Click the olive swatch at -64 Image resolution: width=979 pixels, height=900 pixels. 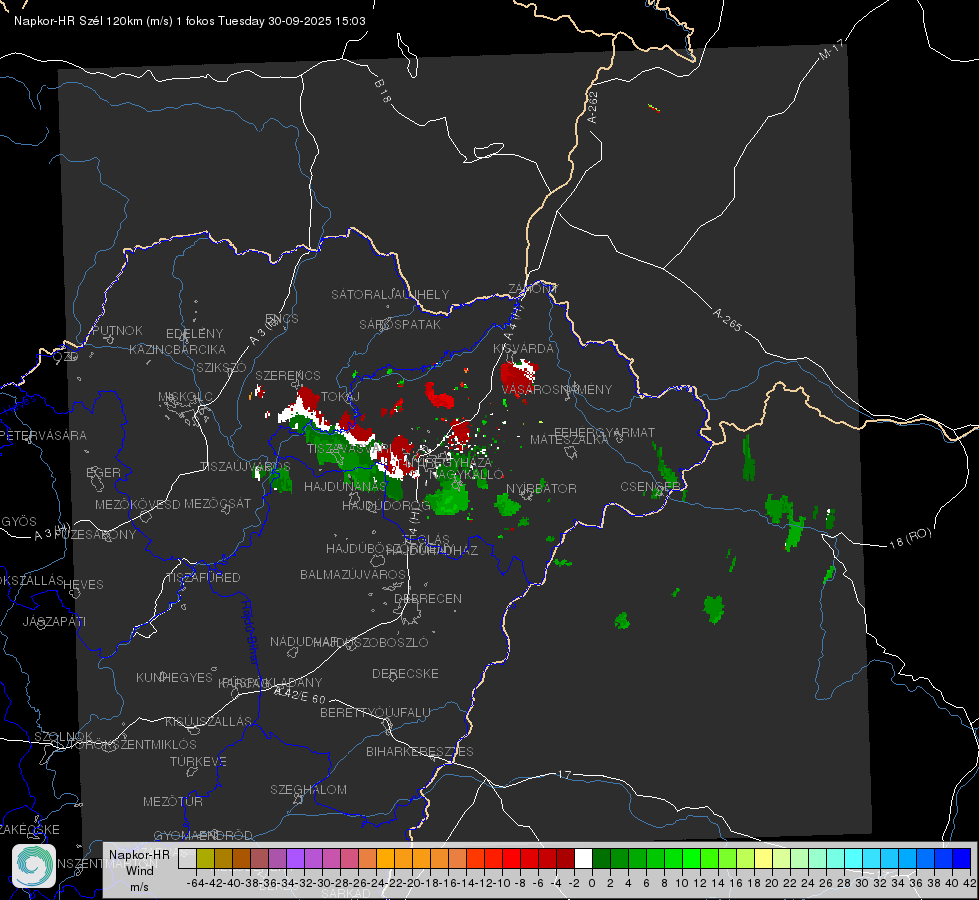pos(205,859)
